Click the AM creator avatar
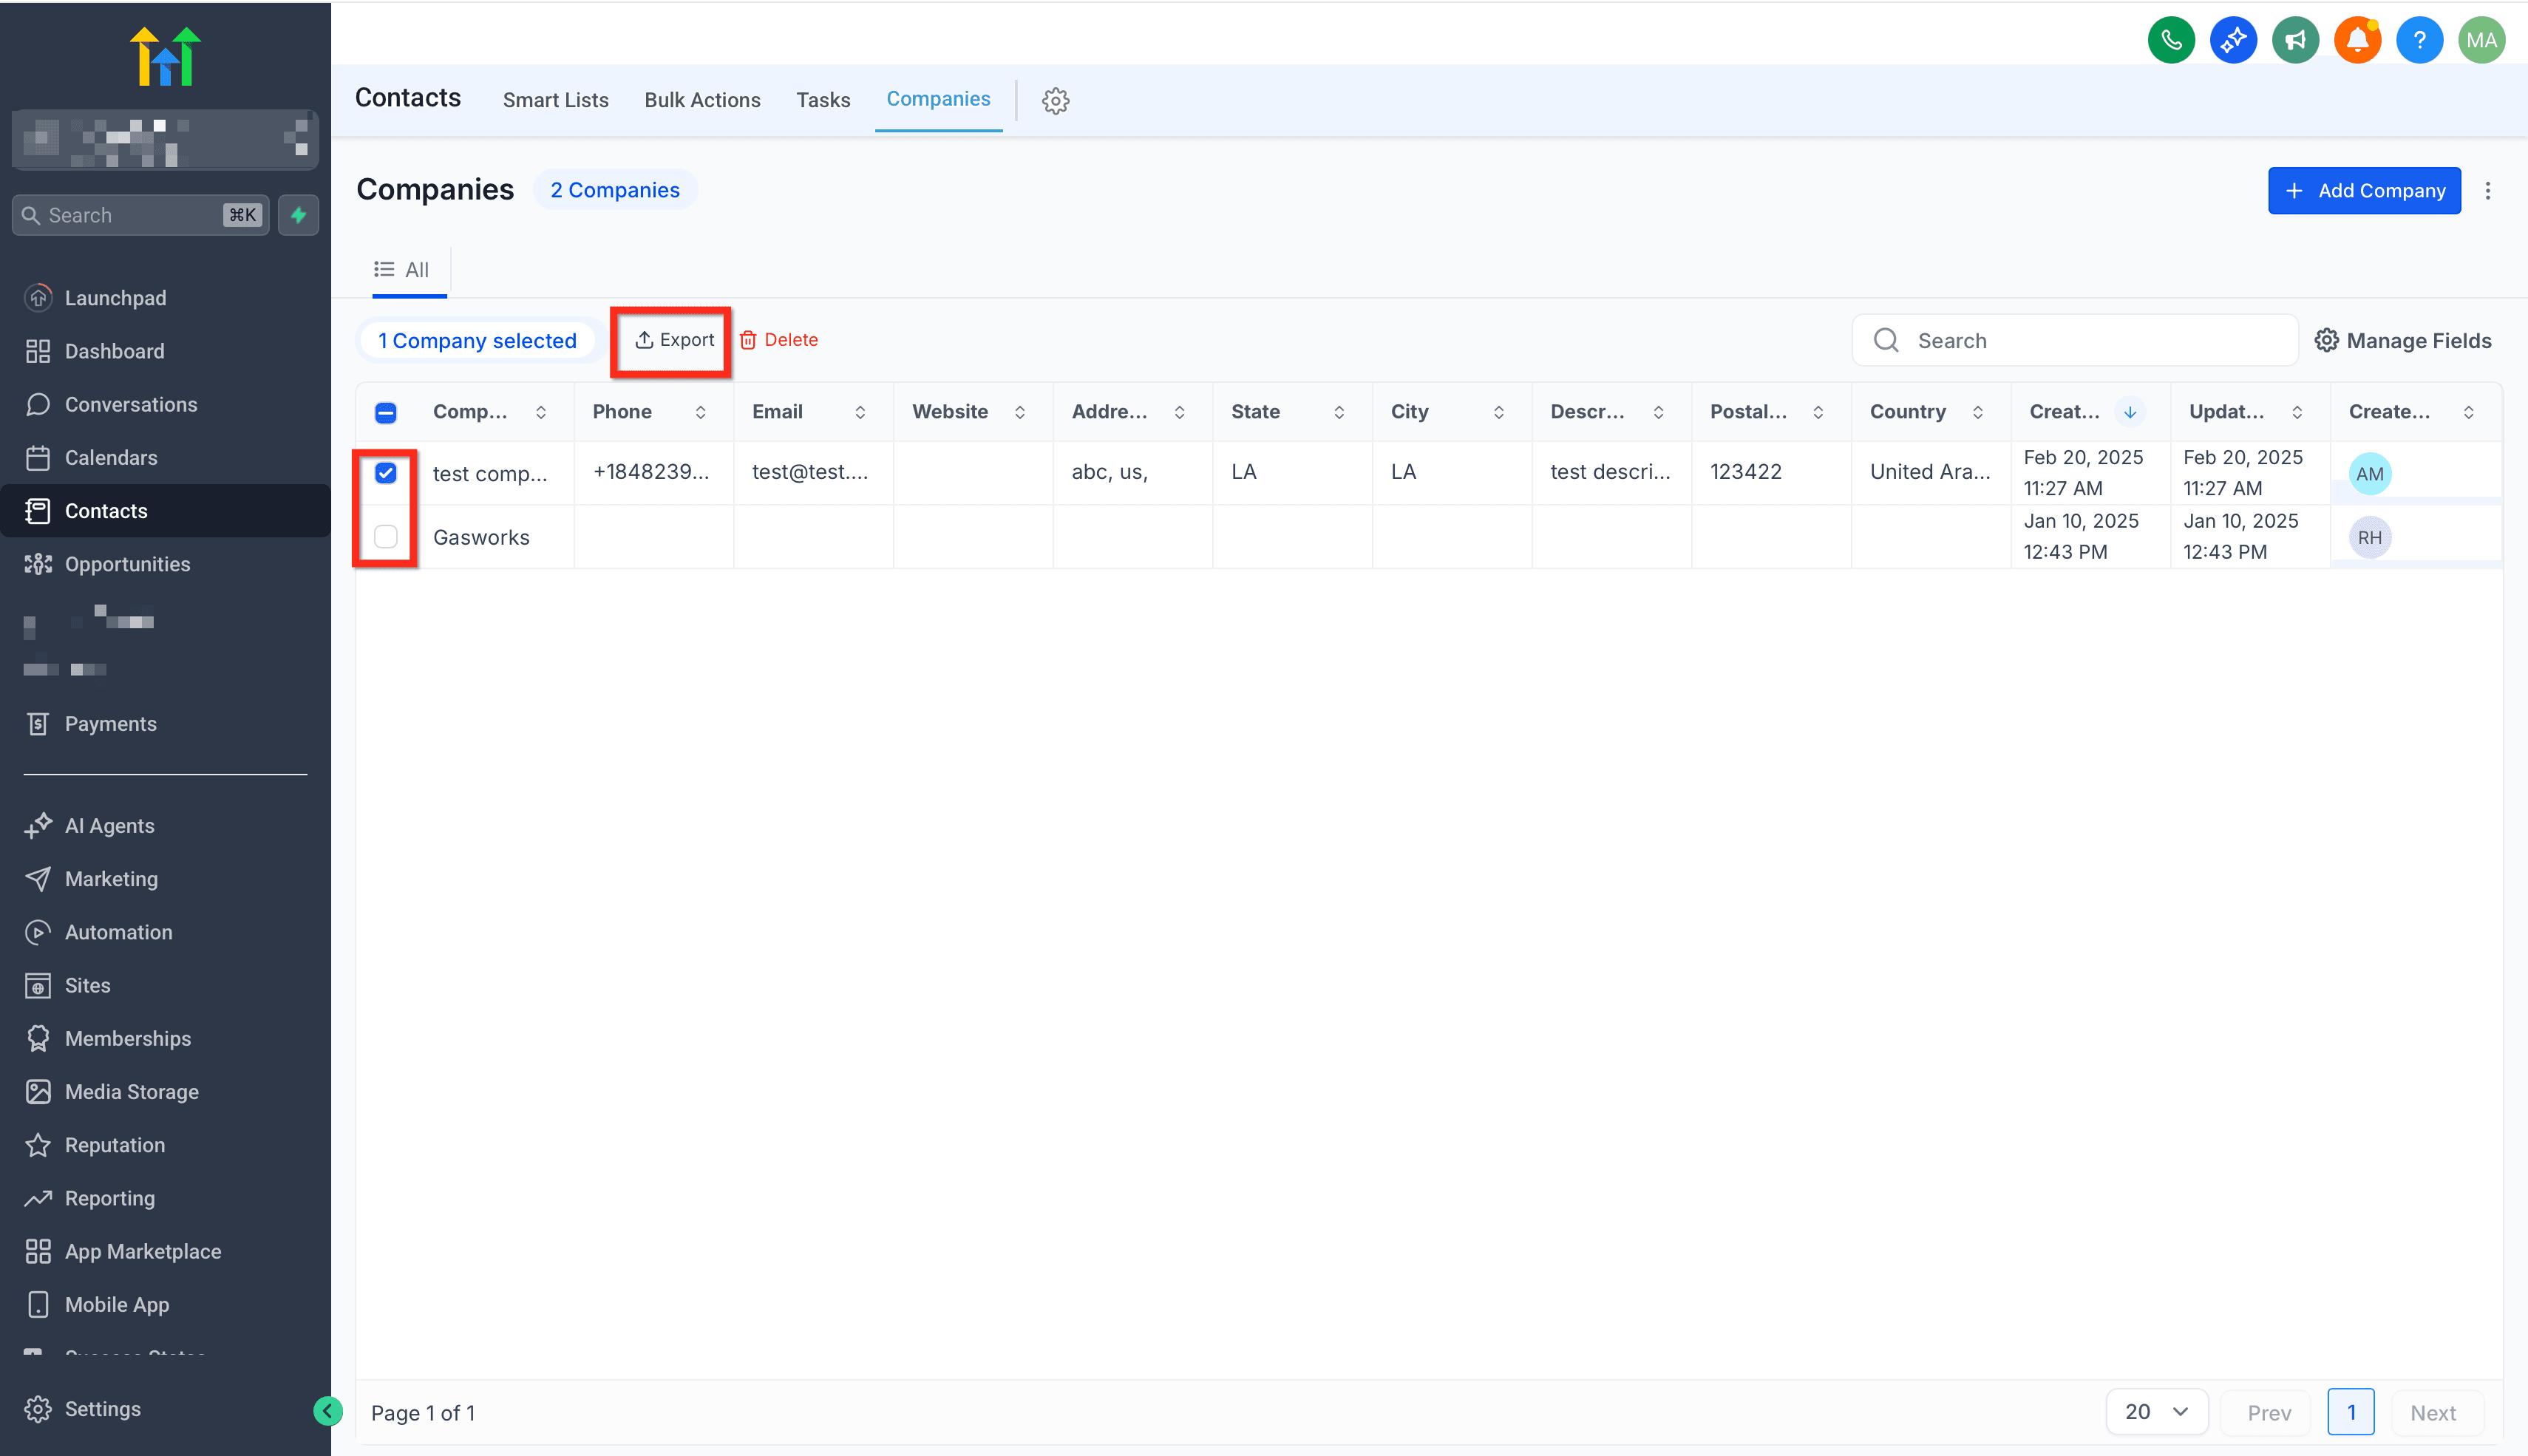The height and width of the screenshot is (1456, 2528). click(x=2369, y=474)
